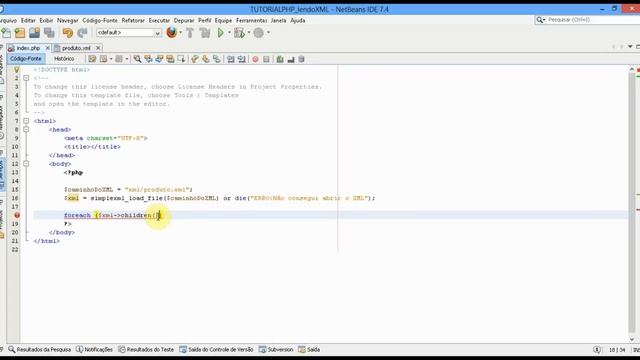640x360 pixels.
Task: Click the New Project icon
Action: (x=20, y=33)
